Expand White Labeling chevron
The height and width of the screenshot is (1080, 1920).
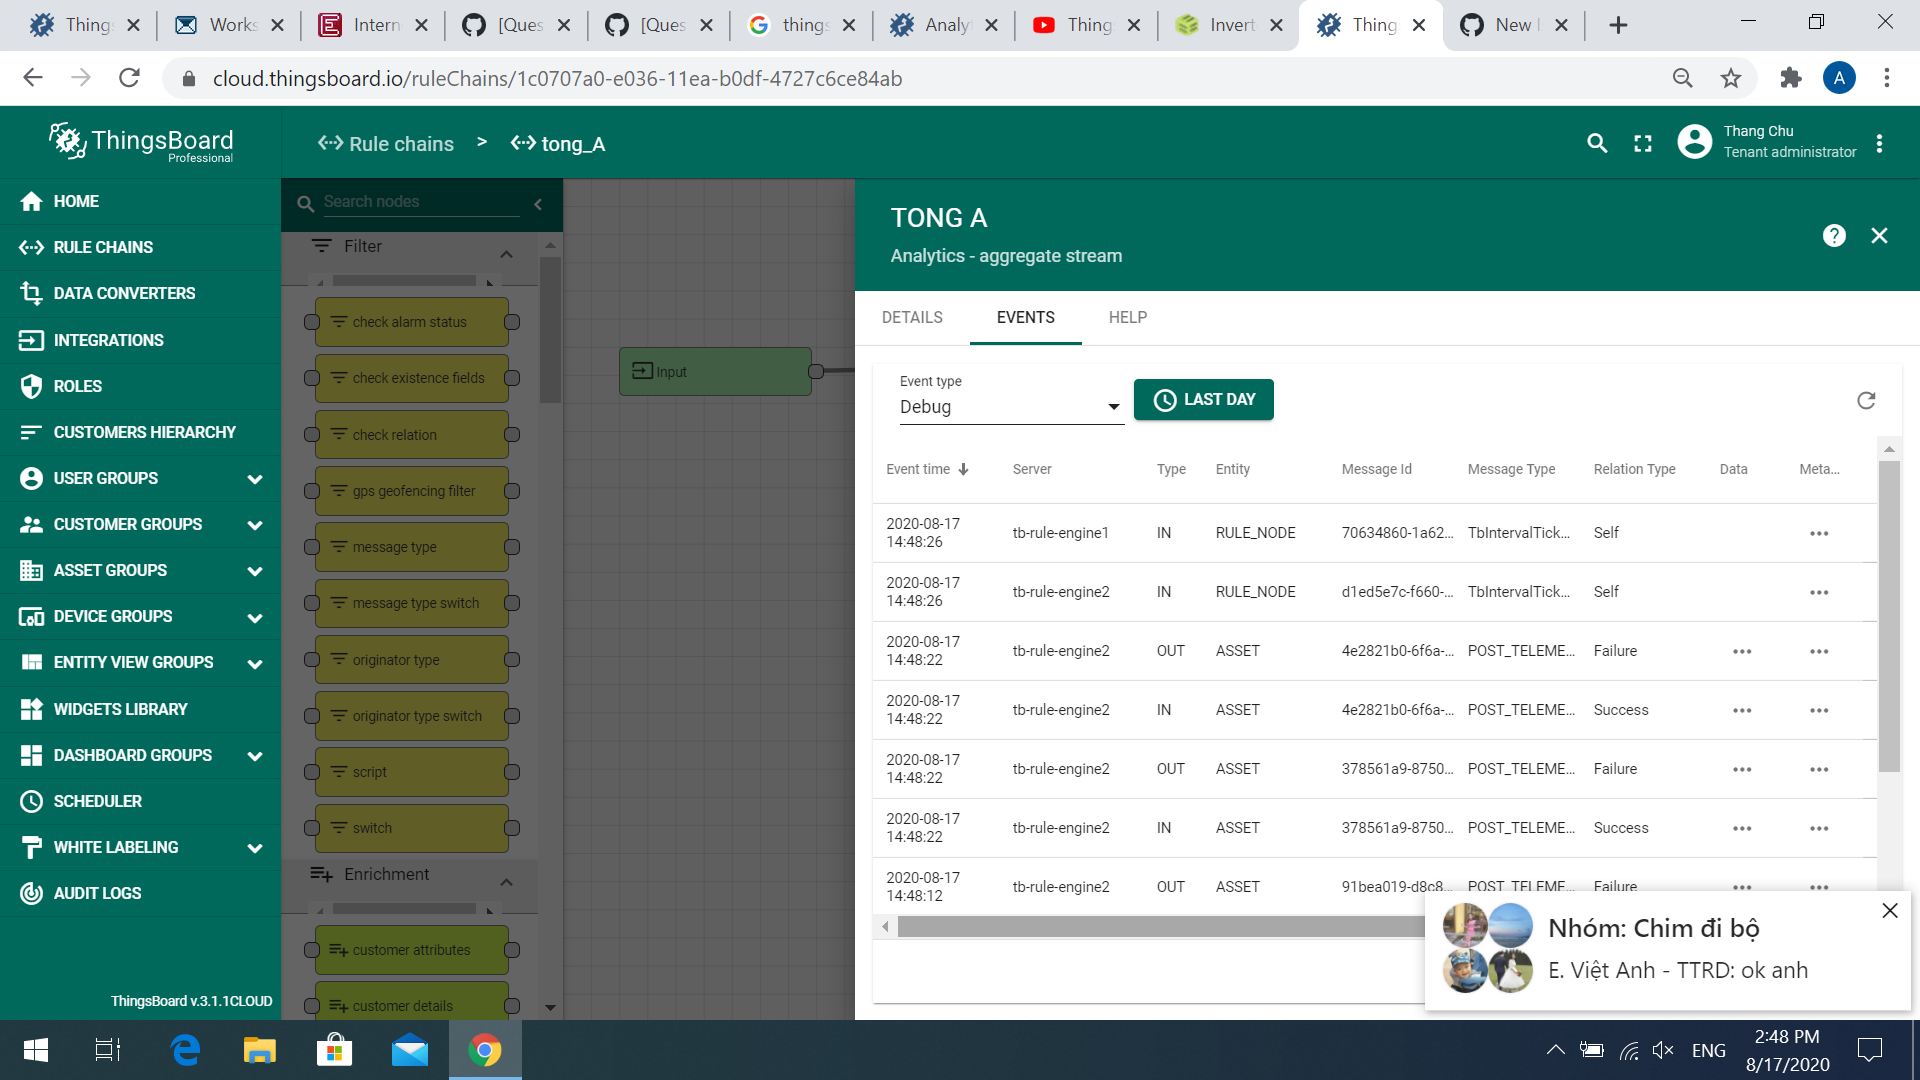coord(255,848)
